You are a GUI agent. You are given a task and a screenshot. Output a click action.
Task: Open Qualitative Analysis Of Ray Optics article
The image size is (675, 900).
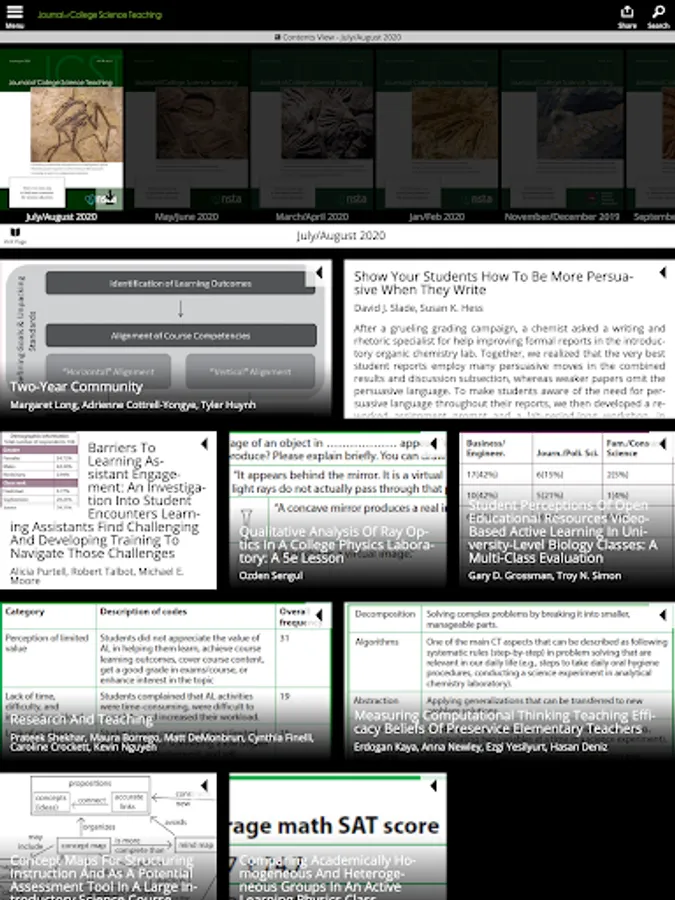338,510
